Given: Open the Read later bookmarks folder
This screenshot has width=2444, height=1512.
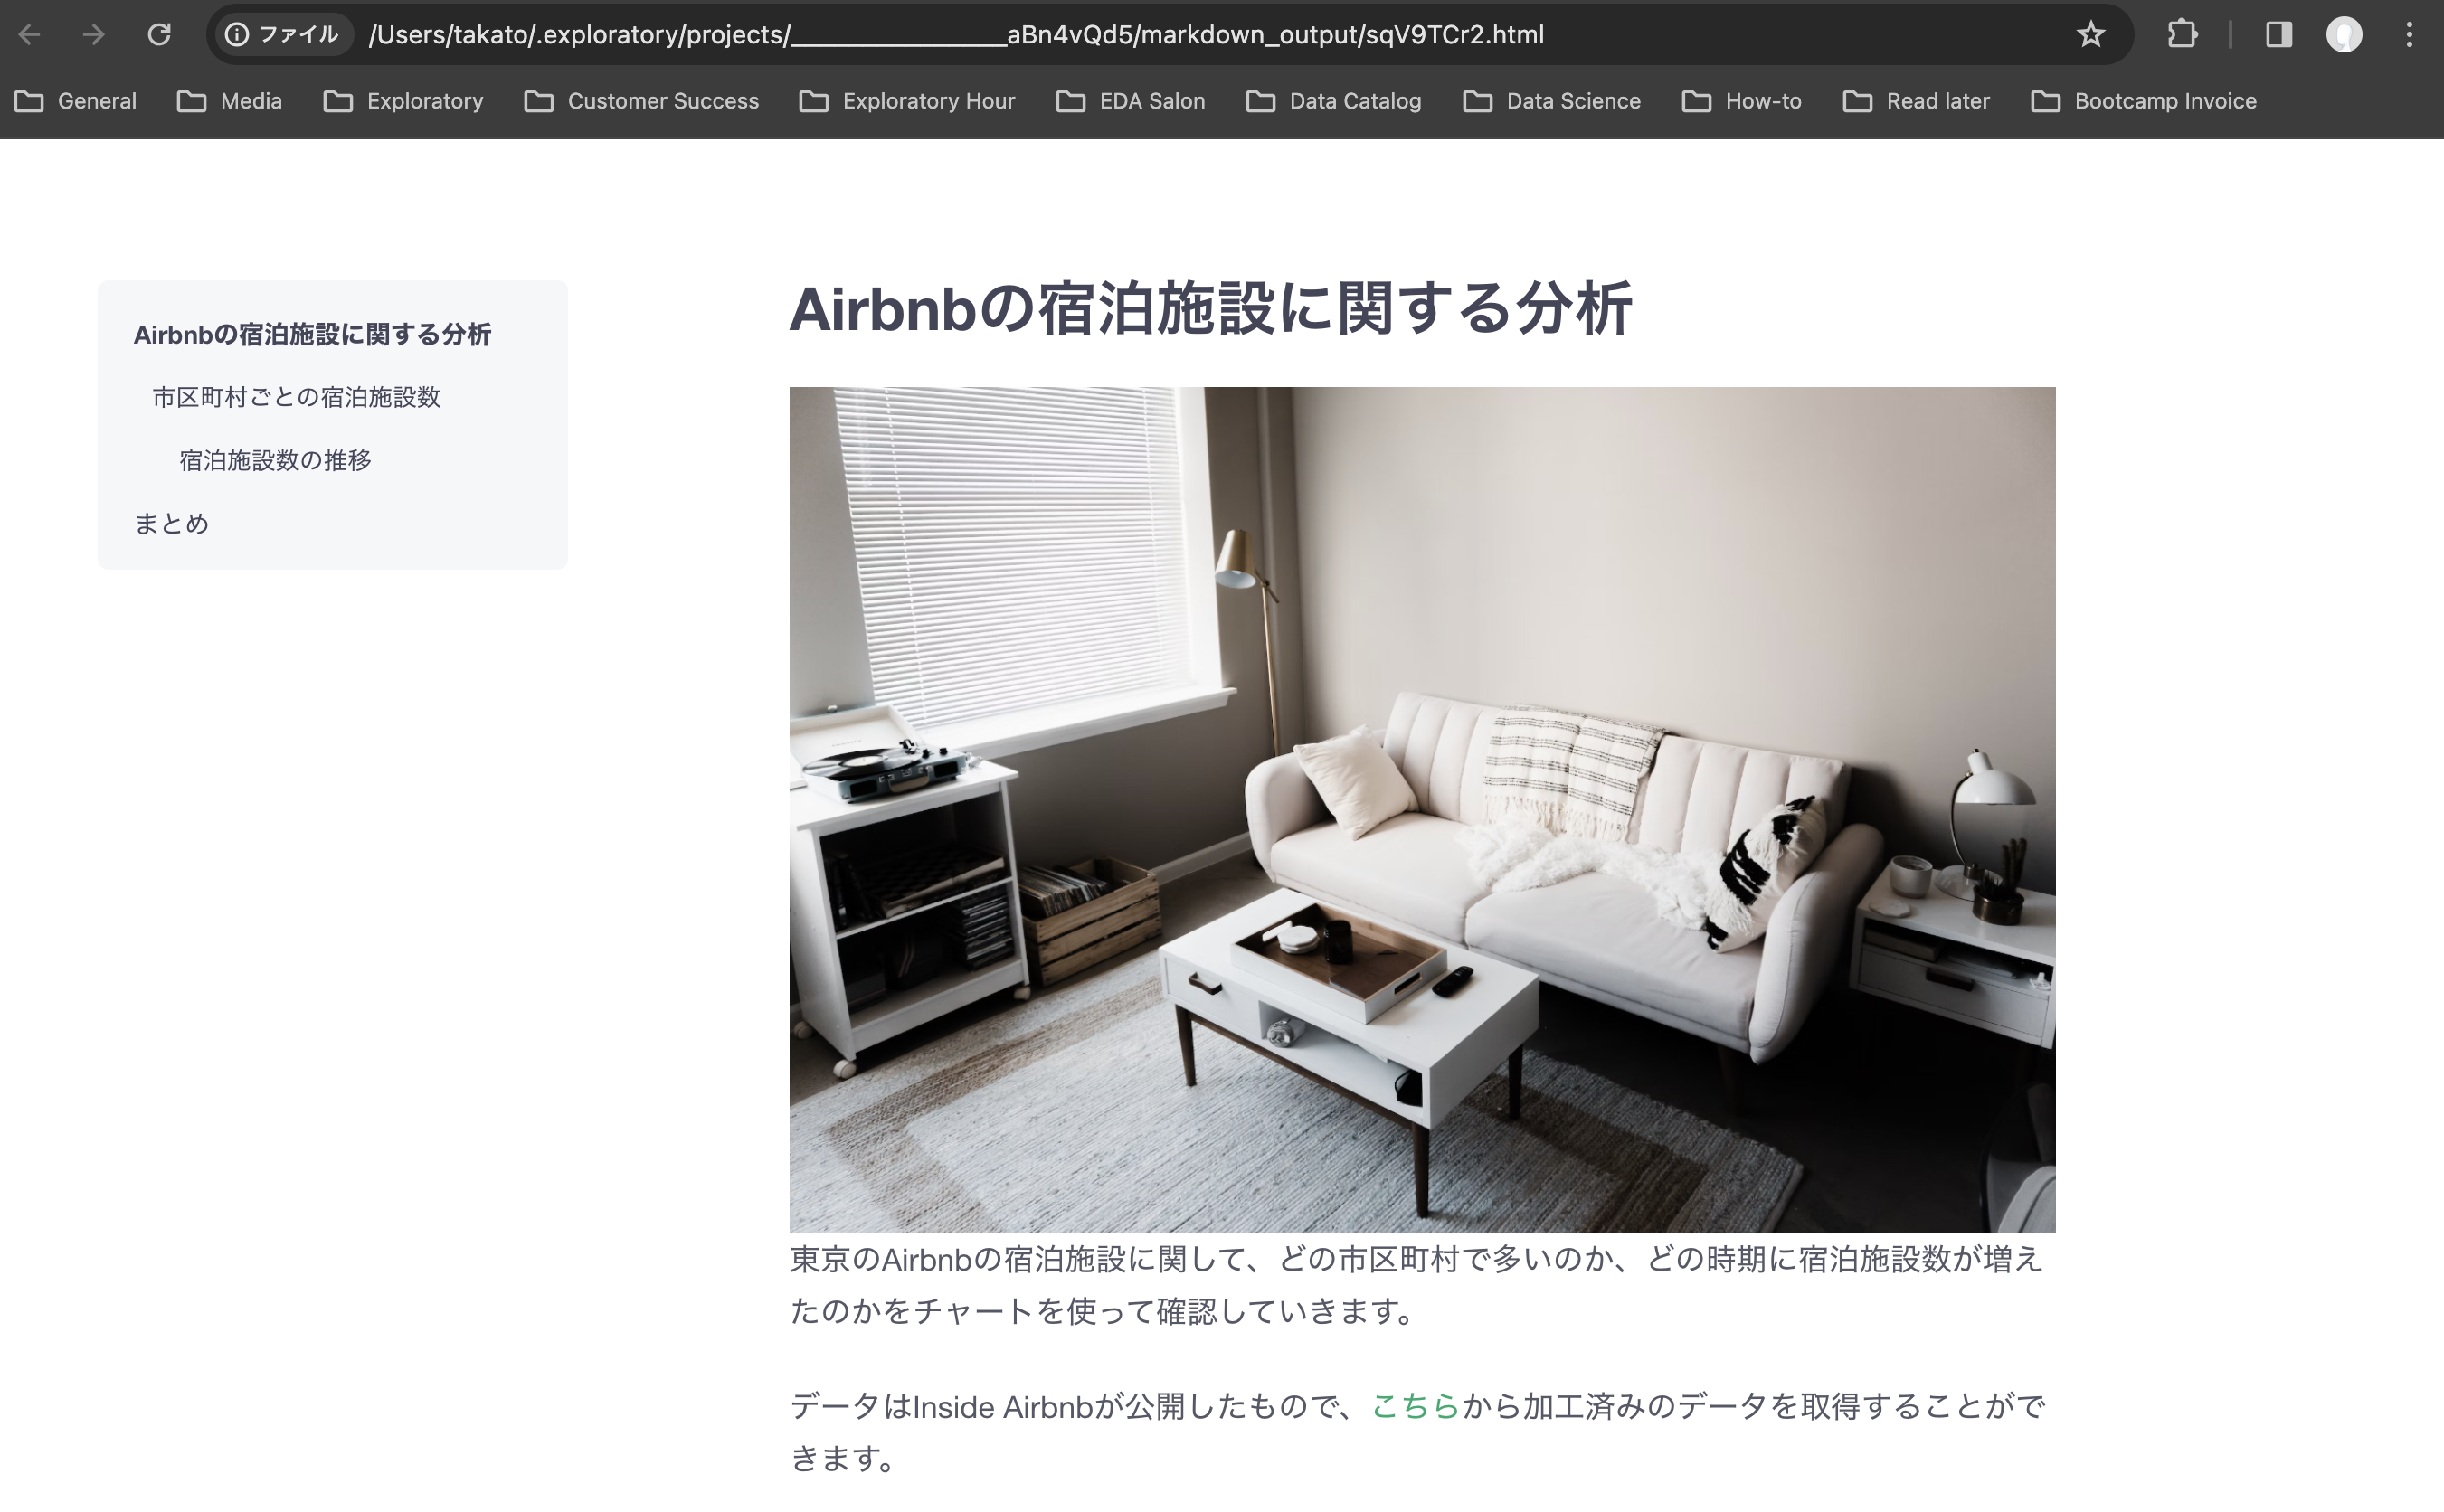Looking at the screenshot, I should click(x=1917, y=101).
